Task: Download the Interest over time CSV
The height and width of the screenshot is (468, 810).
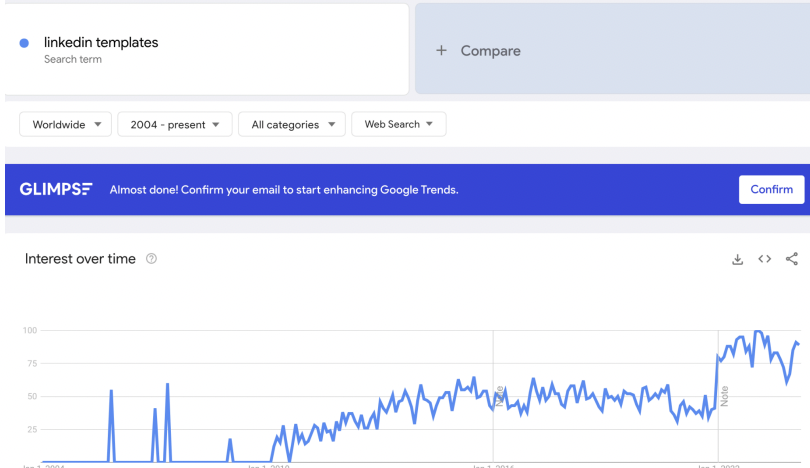Action: [x=738, y=259]
